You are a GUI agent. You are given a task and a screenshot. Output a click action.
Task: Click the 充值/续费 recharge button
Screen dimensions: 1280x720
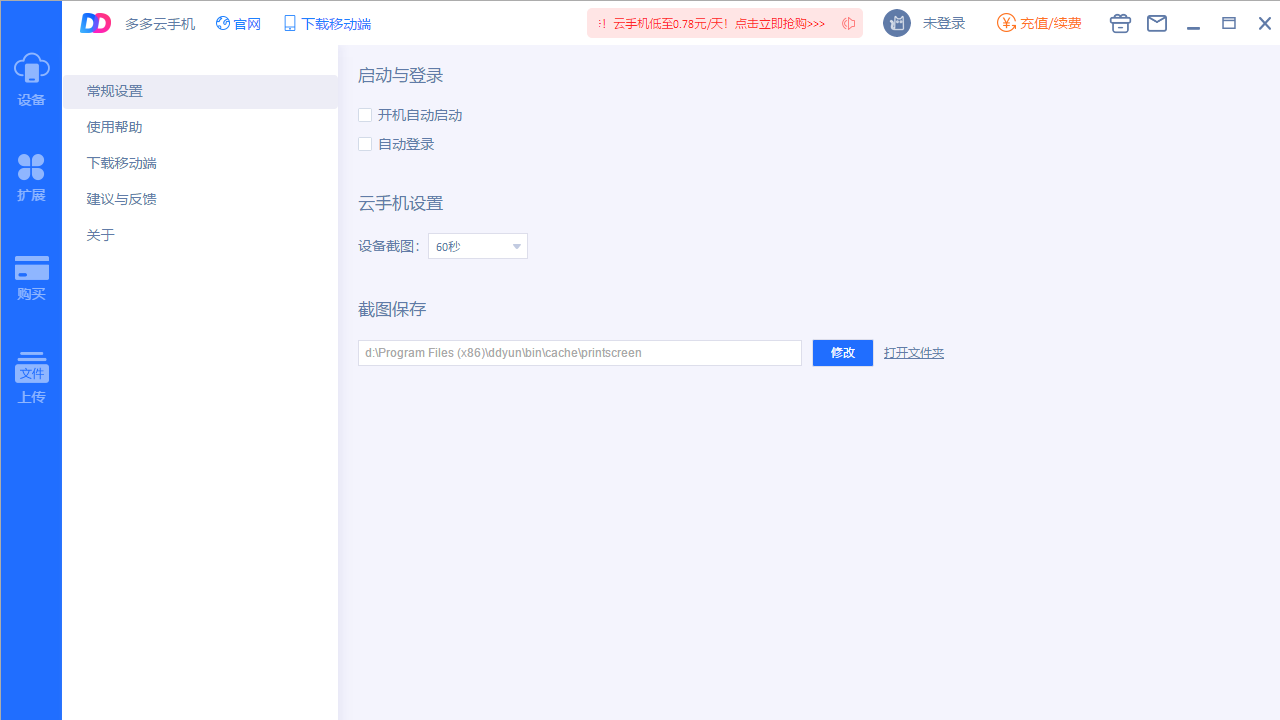1039,23
